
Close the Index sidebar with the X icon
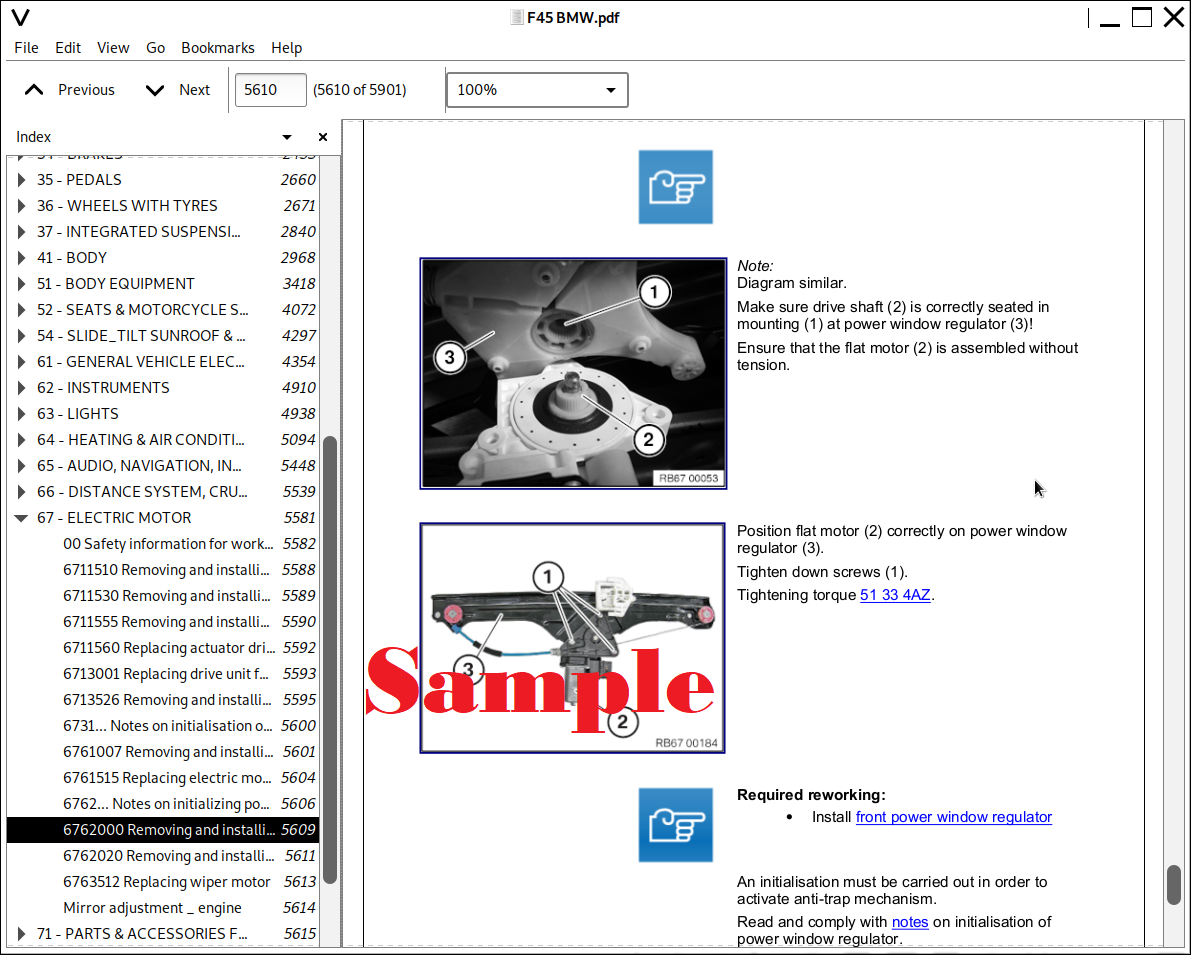[322, 137]
